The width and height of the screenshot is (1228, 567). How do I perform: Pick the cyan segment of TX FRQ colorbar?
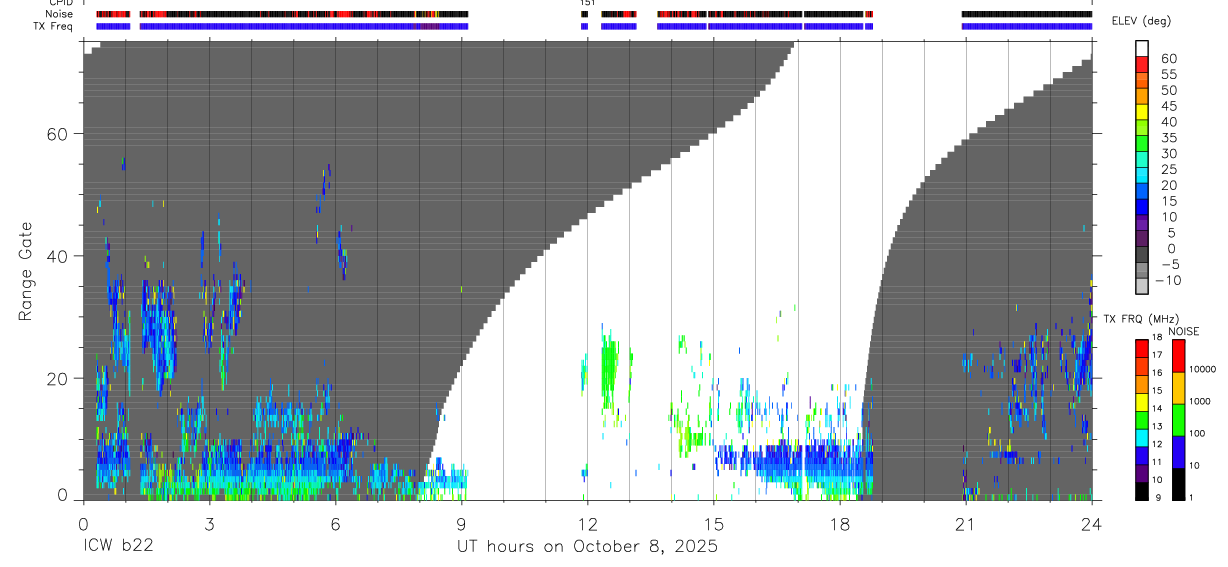1142,437
